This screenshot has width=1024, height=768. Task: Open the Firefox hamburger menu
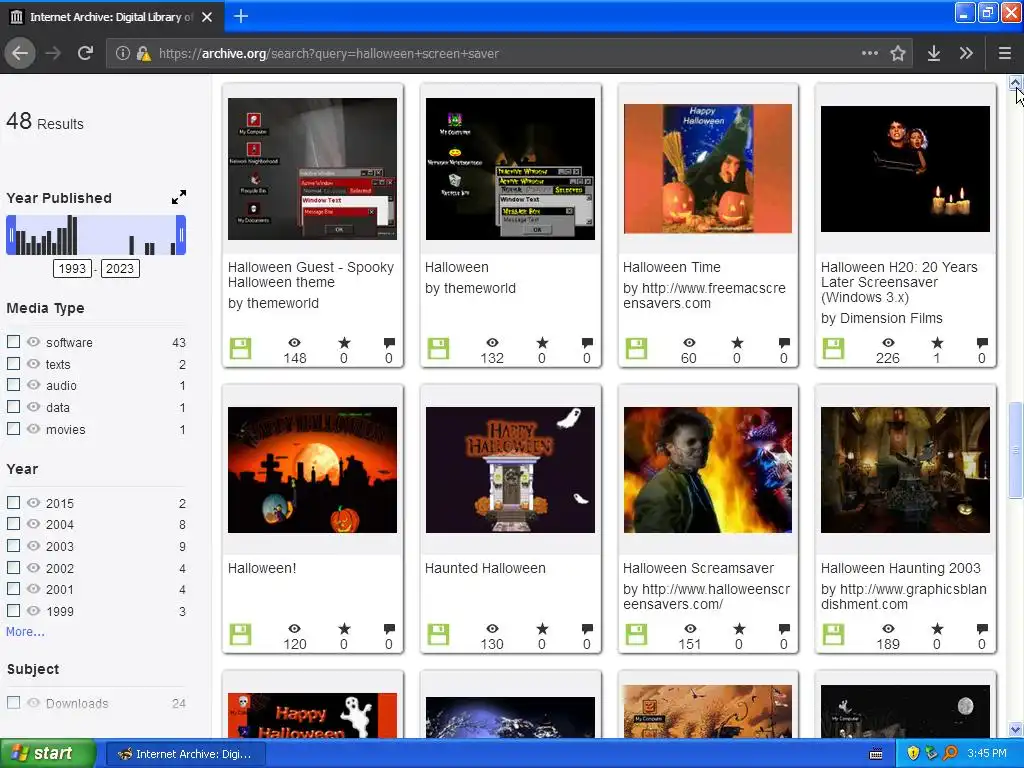coord(1004,53)
